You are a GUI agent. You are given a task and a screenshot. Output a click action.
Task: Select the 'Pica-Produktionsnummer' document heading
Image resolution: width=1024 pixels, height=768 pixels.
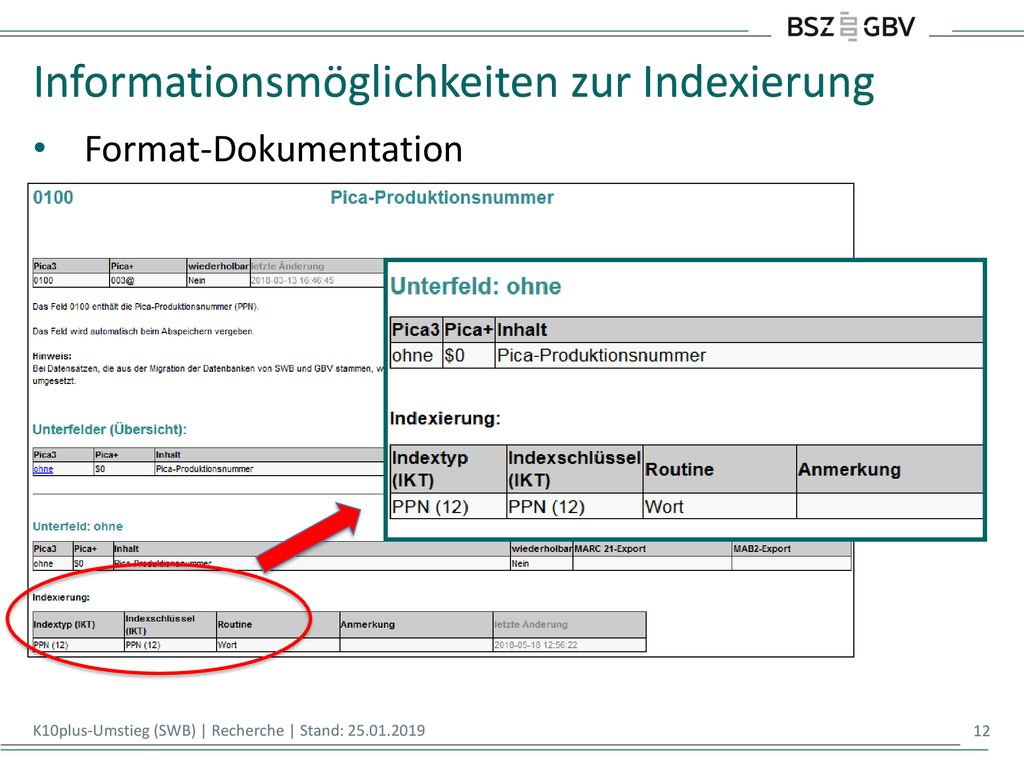pyautogui.click(x=441, y=198)
